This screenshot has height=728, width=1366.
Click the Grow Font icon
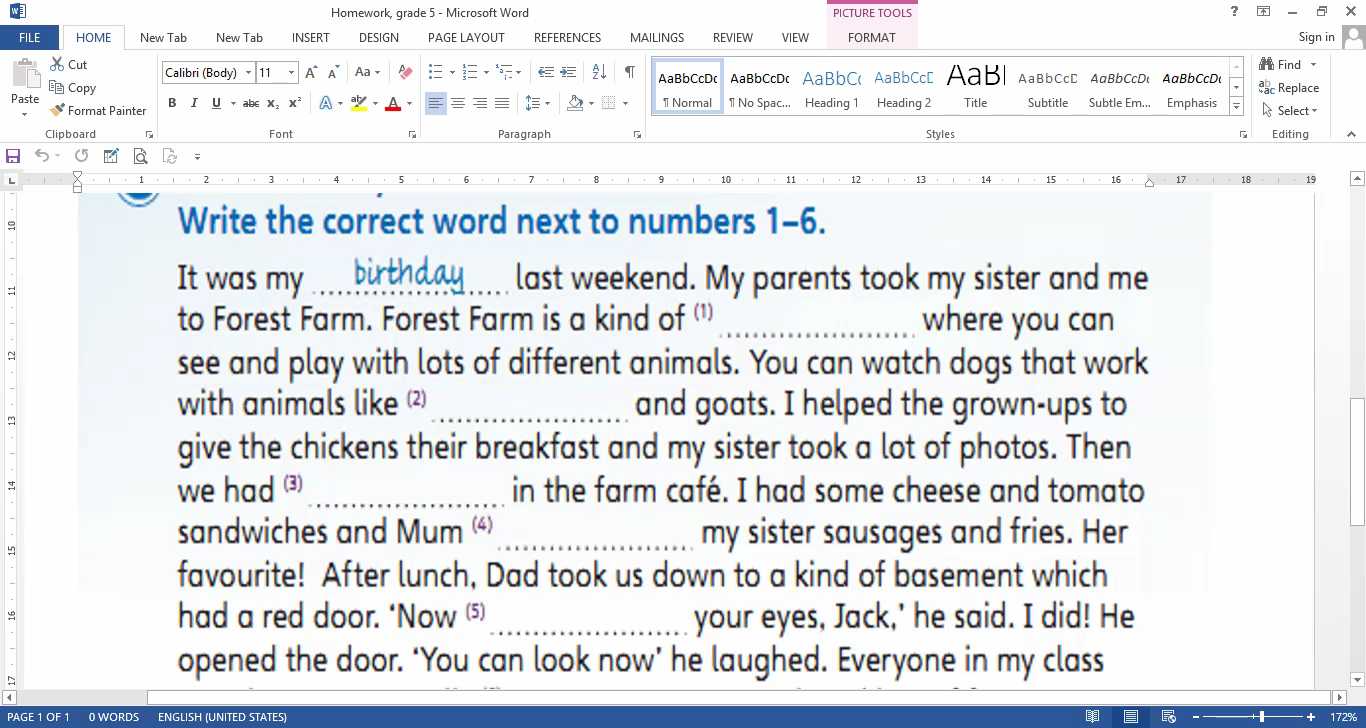311,72
